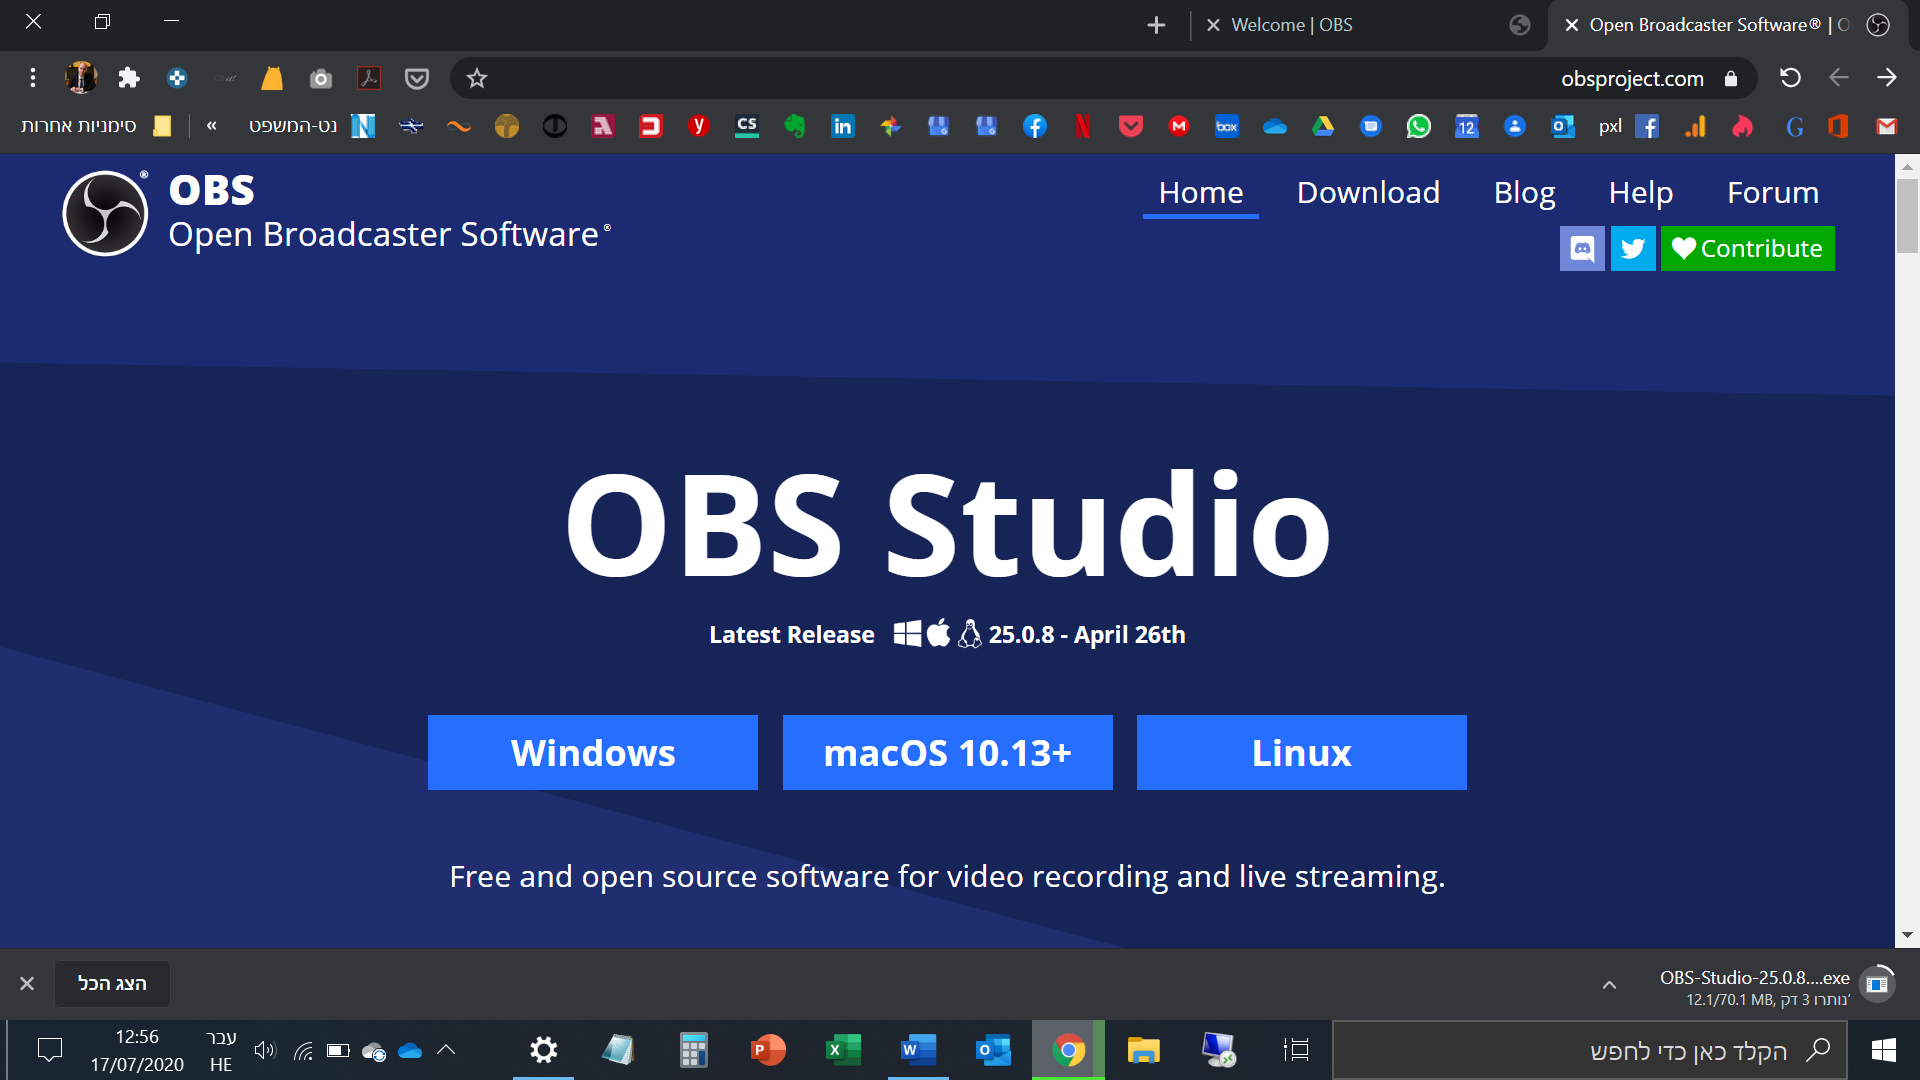Click the Windows search box on taskbar
Viewport: 1920px width, 1080px height.
1589,1050
